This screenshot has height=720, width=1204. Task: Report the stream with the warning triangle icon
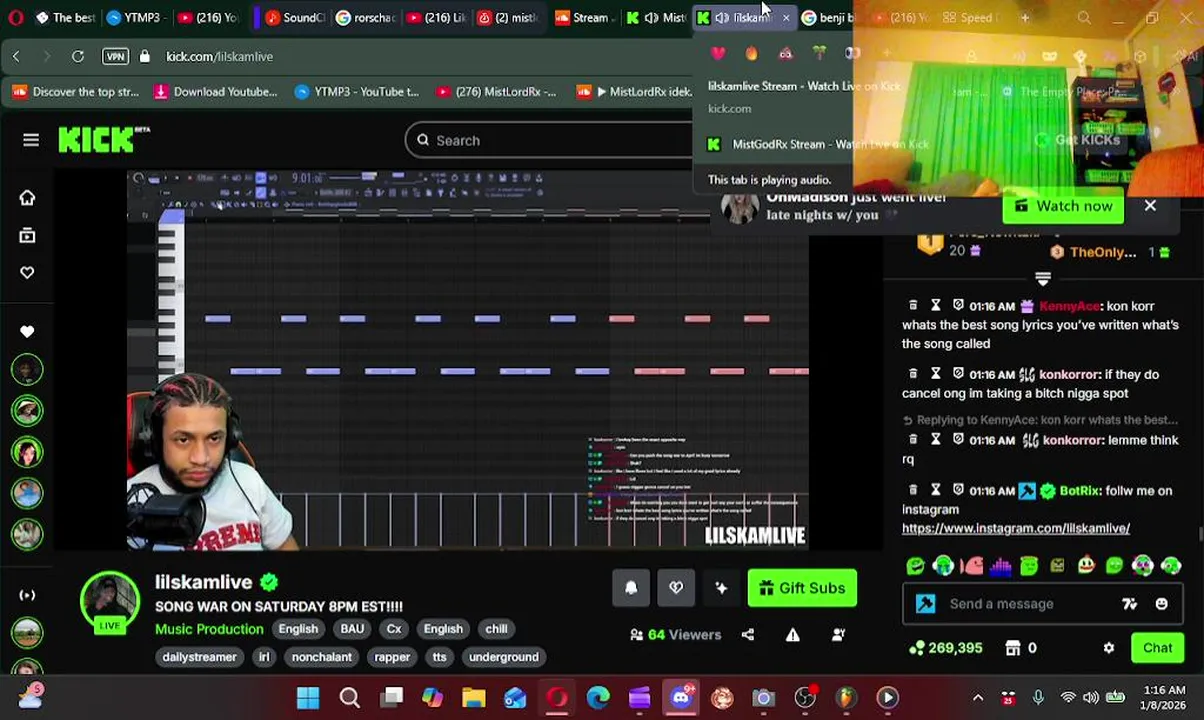pyautogui.click(x=793, y=635)
